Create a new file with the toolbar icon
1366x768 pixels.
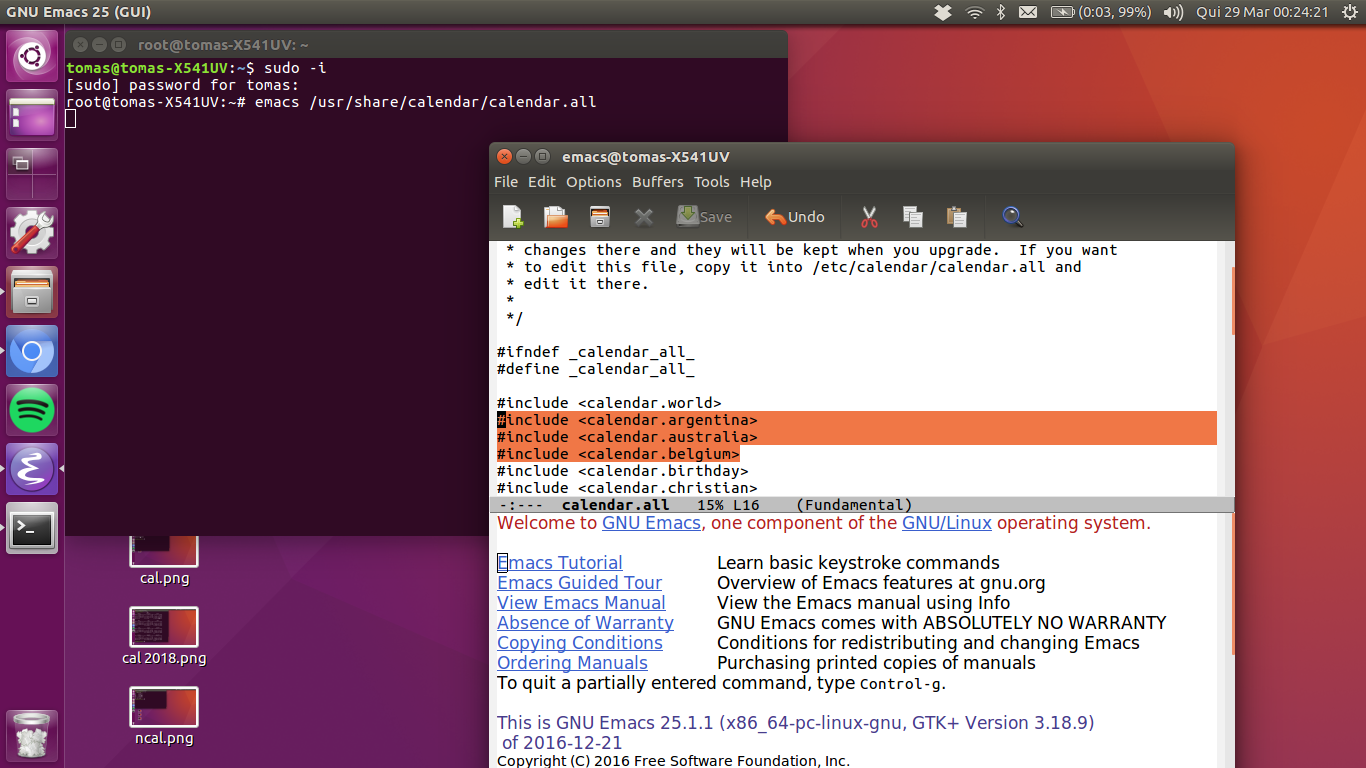[512, 217]
